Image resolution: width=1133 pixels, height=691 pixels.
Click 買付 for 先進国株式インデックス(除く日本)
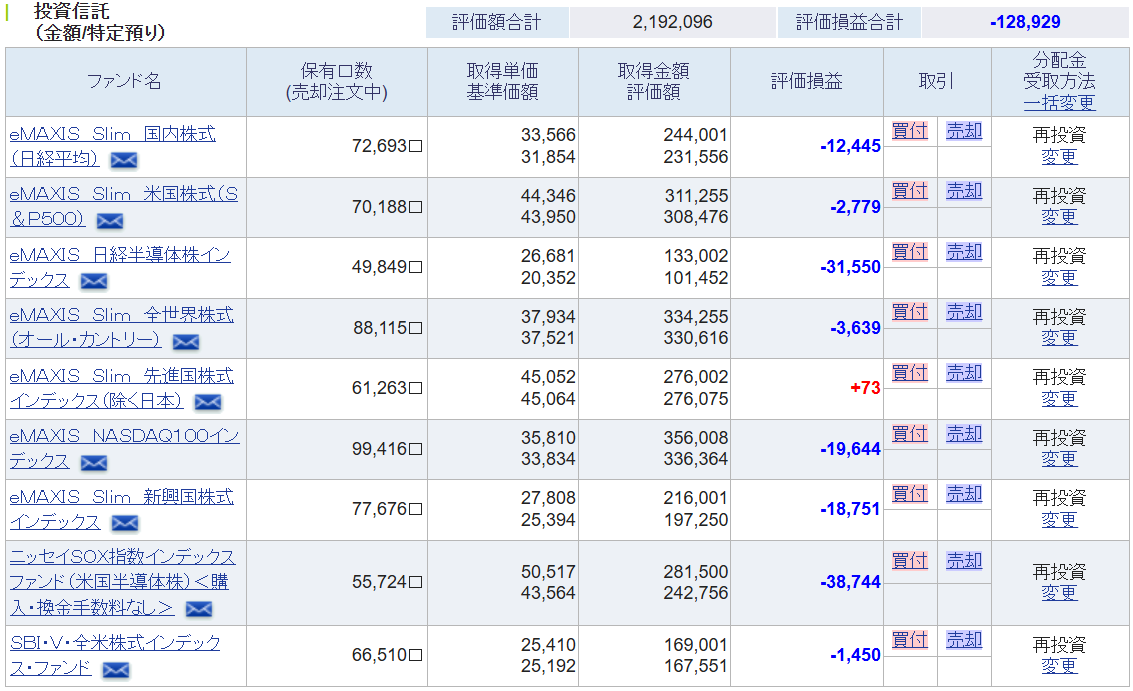tap(910, 372)
